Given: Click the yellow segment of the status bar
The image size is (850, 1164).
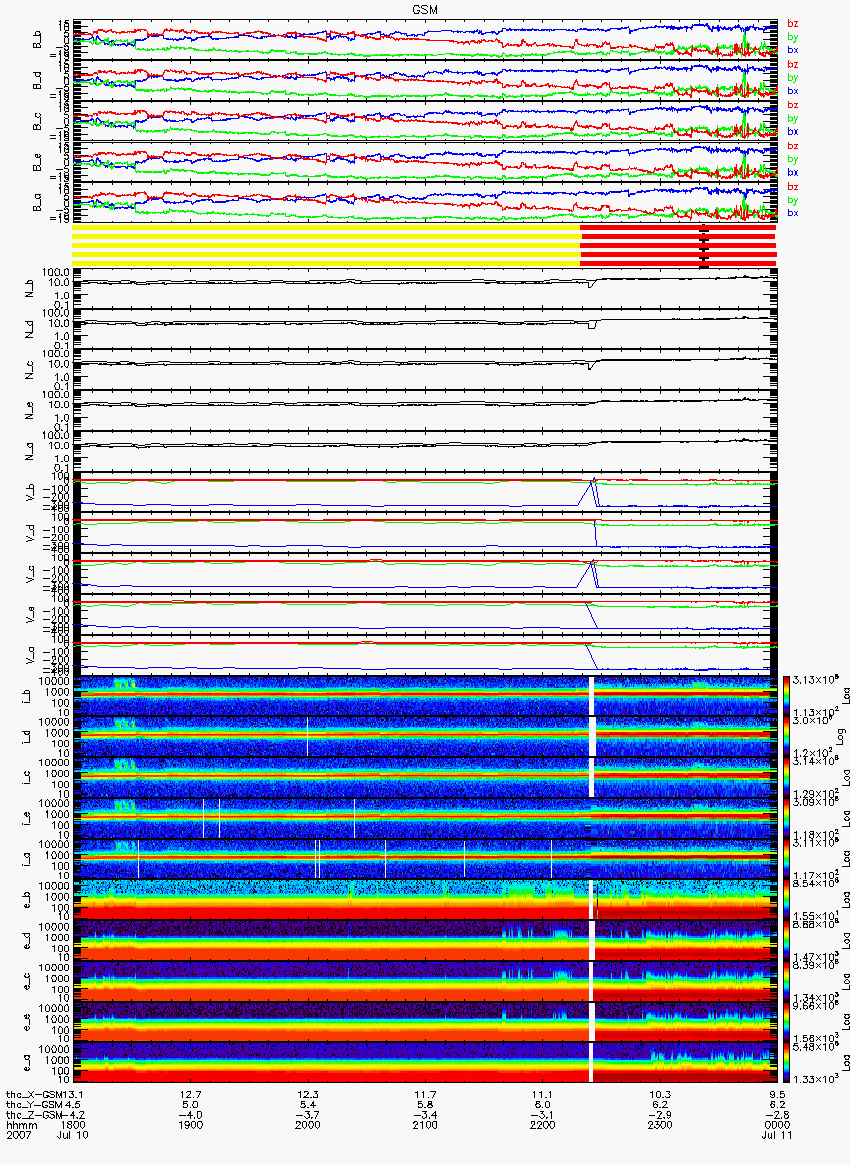Looking at the screenshot, I should point(326,245).
